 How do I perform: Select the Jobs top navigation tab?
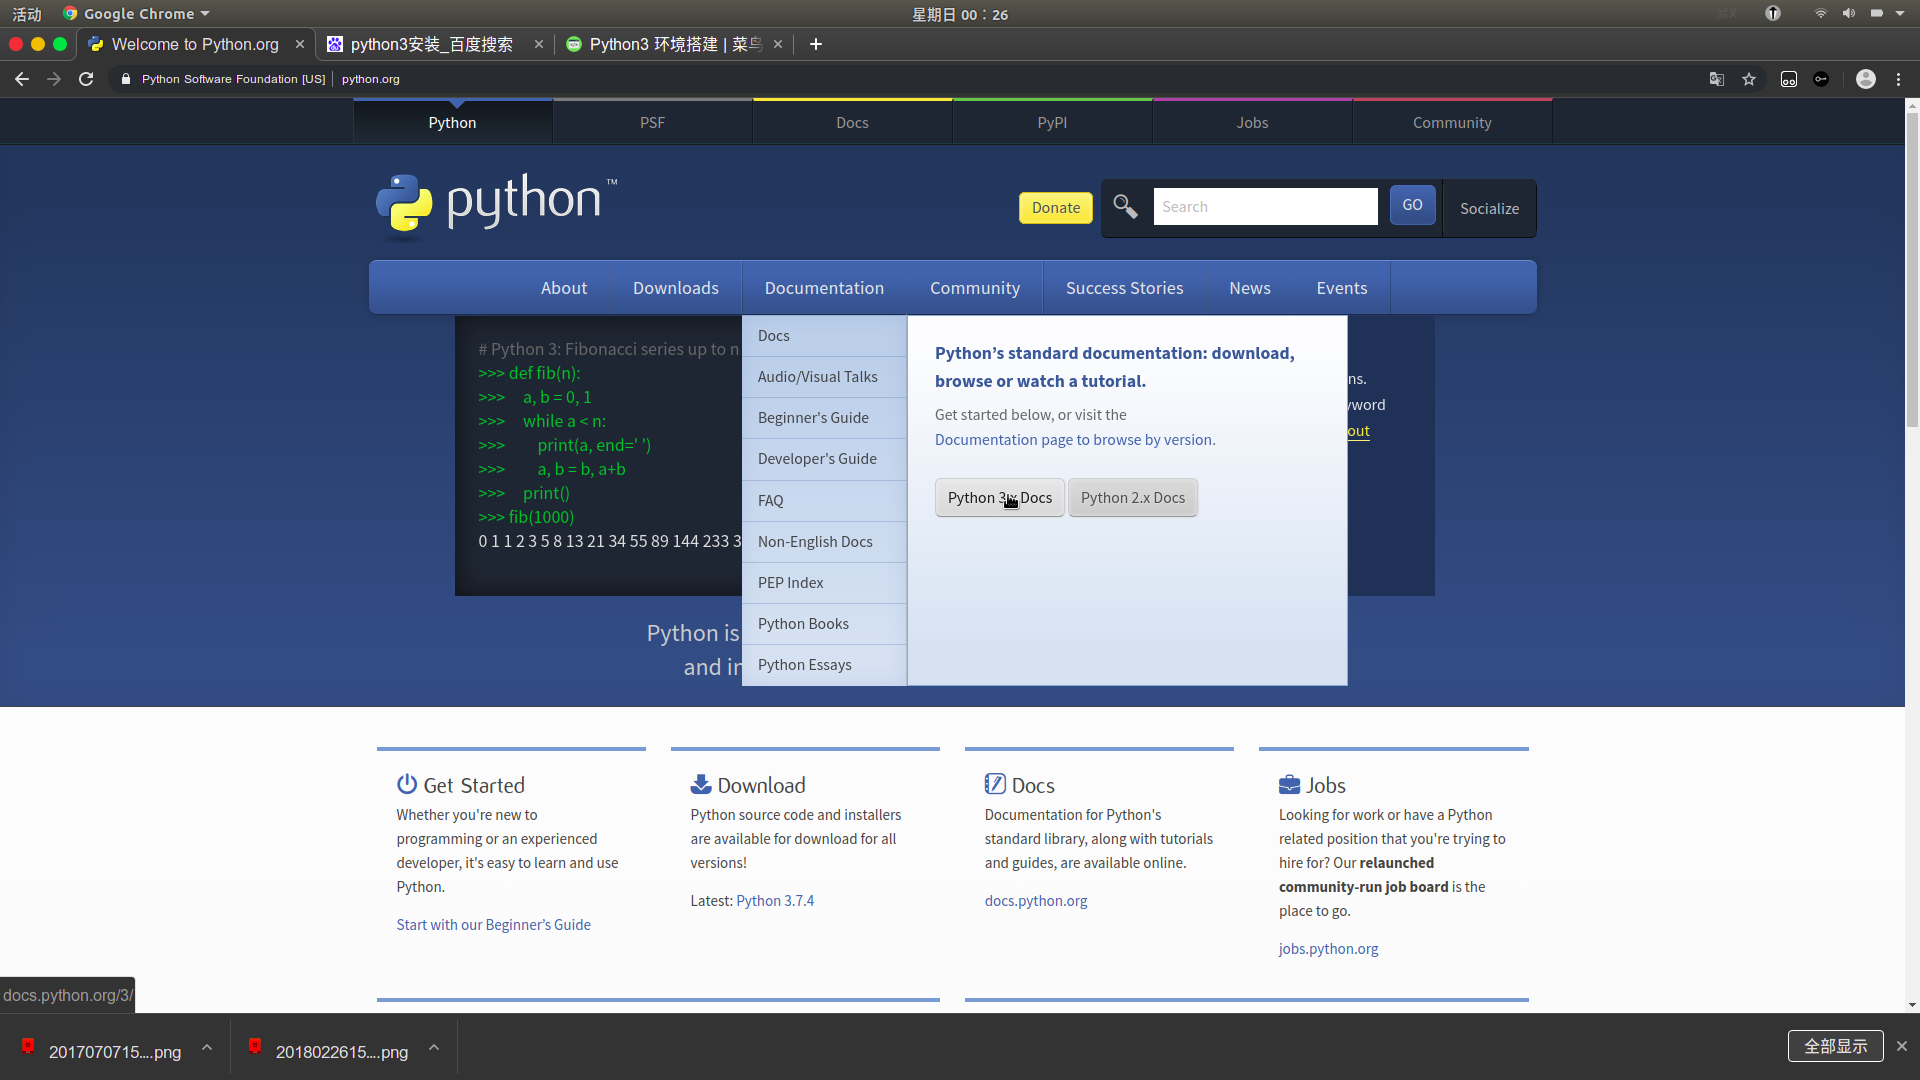1252,122
